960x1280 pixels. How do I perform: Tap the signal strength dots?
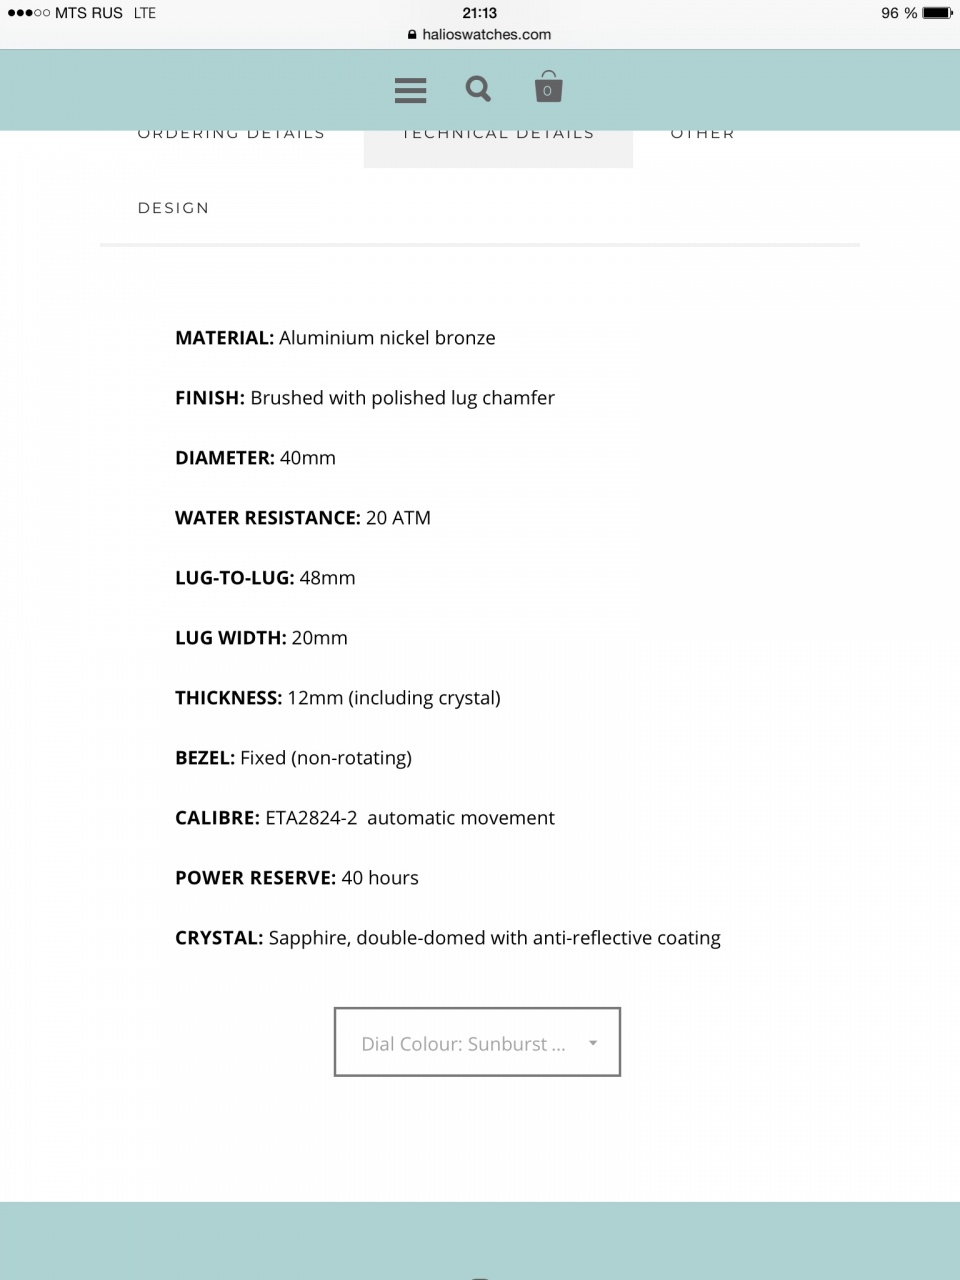pos(28,13)
